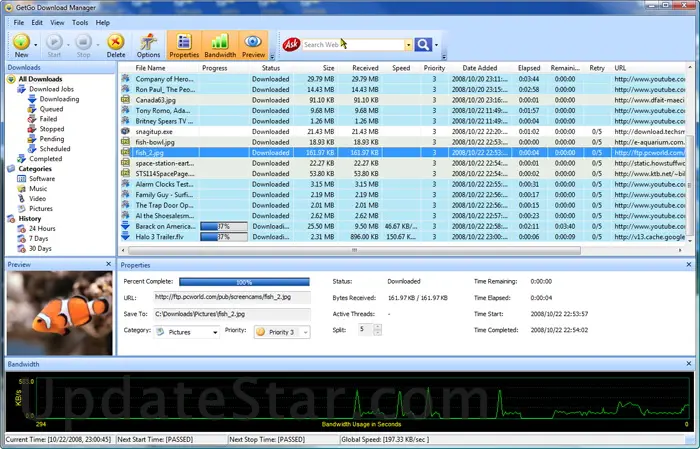Click the Delete icon in the toolbar
The height and width of the screenshot is (449, 700).
[x=116, y=45]
